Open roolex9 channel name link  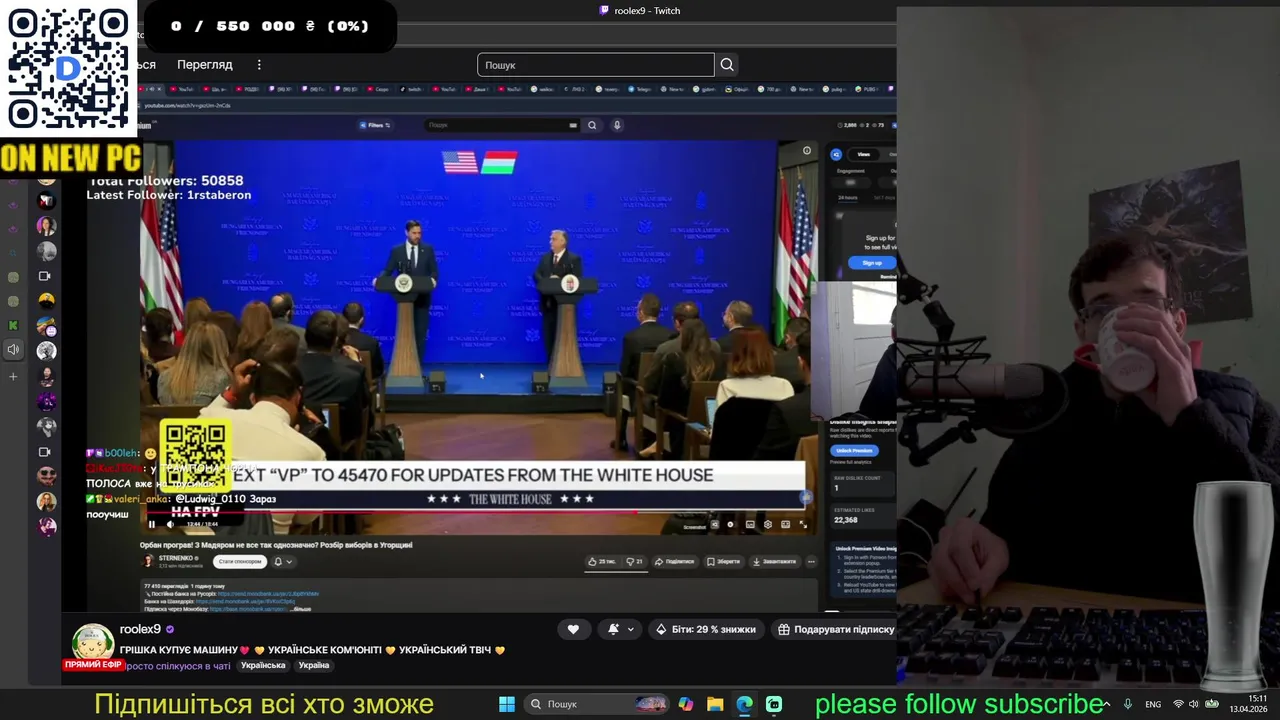click(x=140, y=629)
